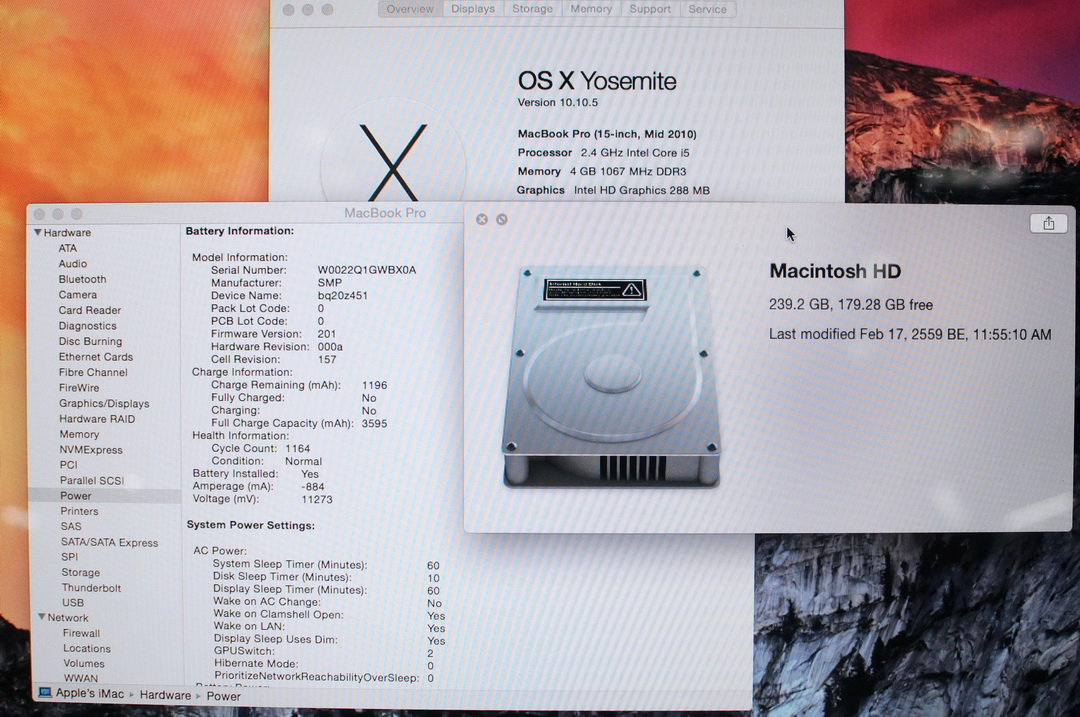Select FireWire in the sidebar
This screenshot has height=717, width=1080.
[x=79, y=388]
